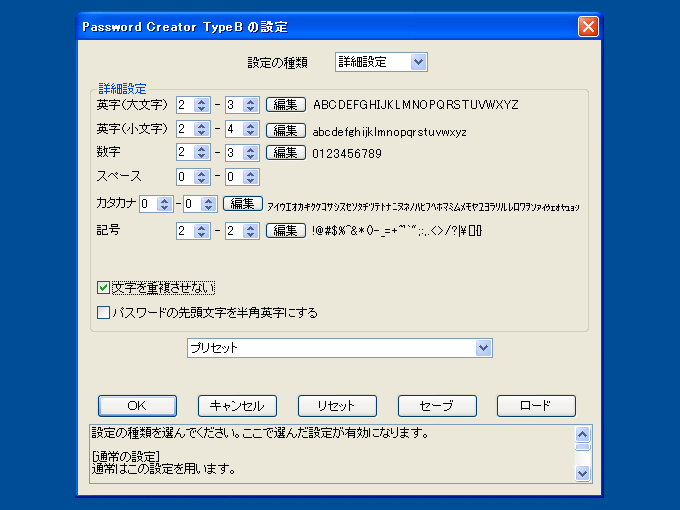Screen dimensions: 680x510
Task: Click カタカナ minimum spinner arrows
Action: click(x=165, y=204)
